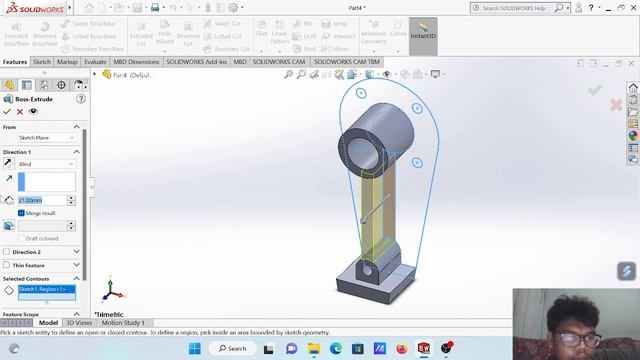Open View Orientation icon in view toolbar
Viewport: 640px width, 360px height.
pos(352,74)
